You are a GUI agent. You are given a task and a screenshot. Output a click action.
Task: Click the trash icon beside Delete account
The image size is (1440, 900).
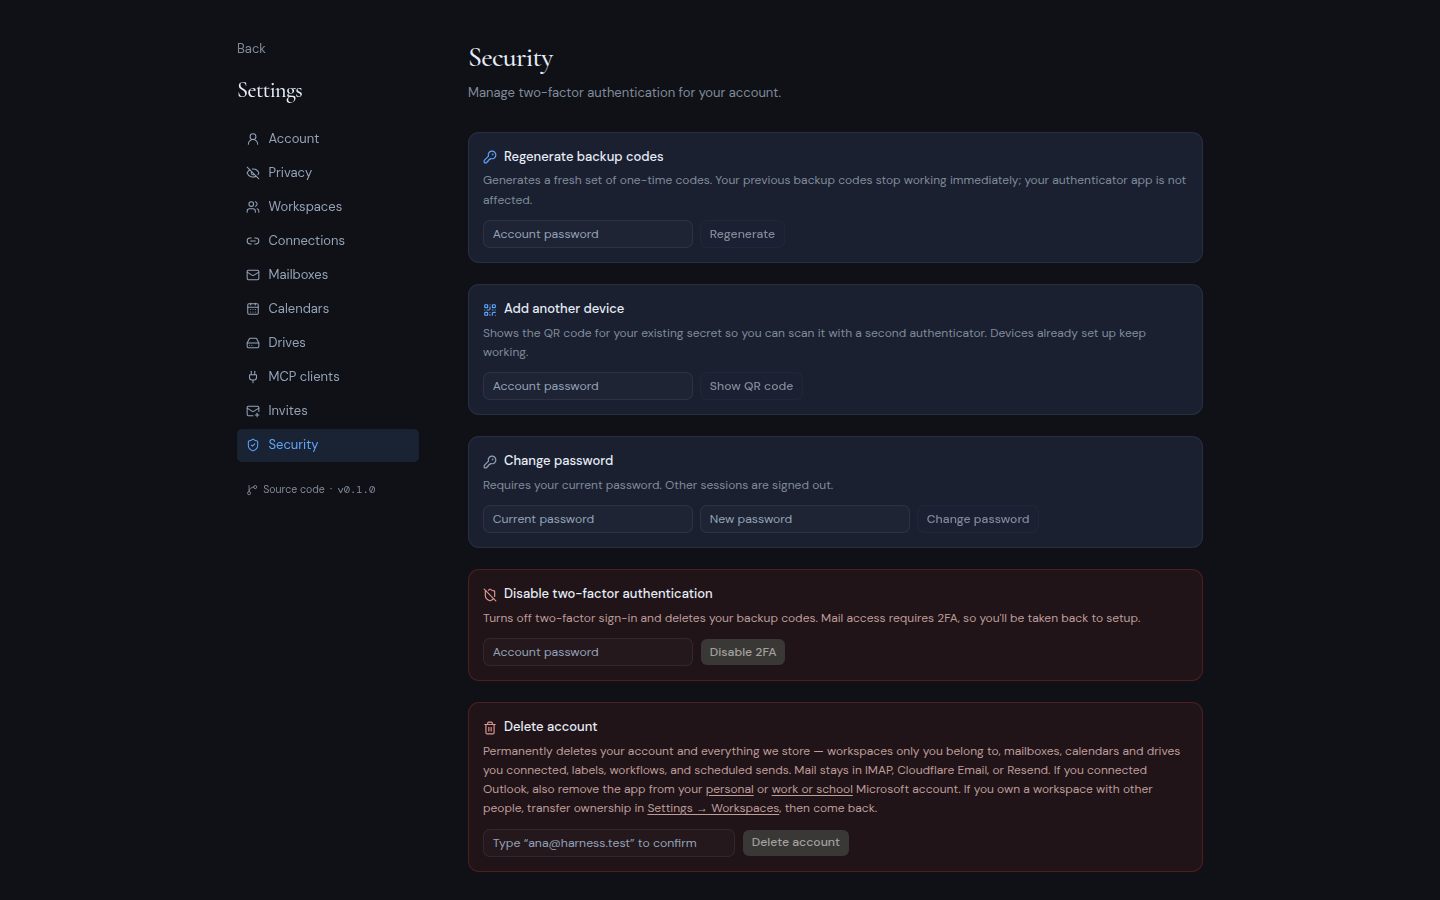490,728
